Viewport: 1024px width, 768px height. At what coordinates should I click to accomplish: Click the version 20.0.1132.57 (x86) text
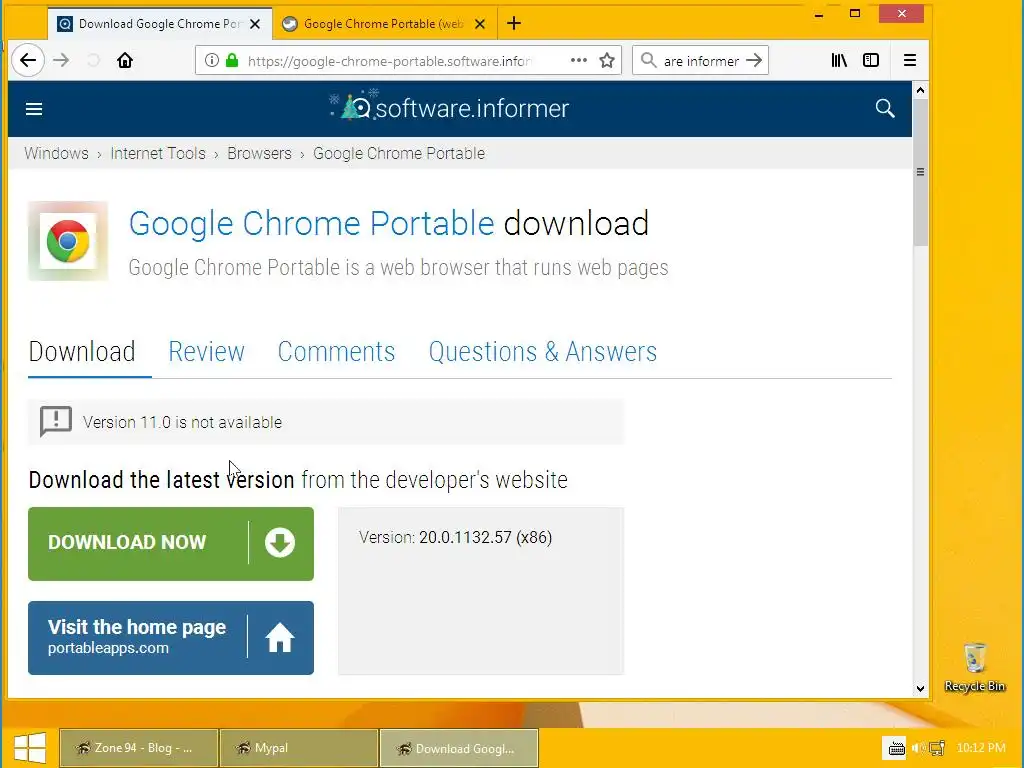pyautogui.click(x=485, y=537)
